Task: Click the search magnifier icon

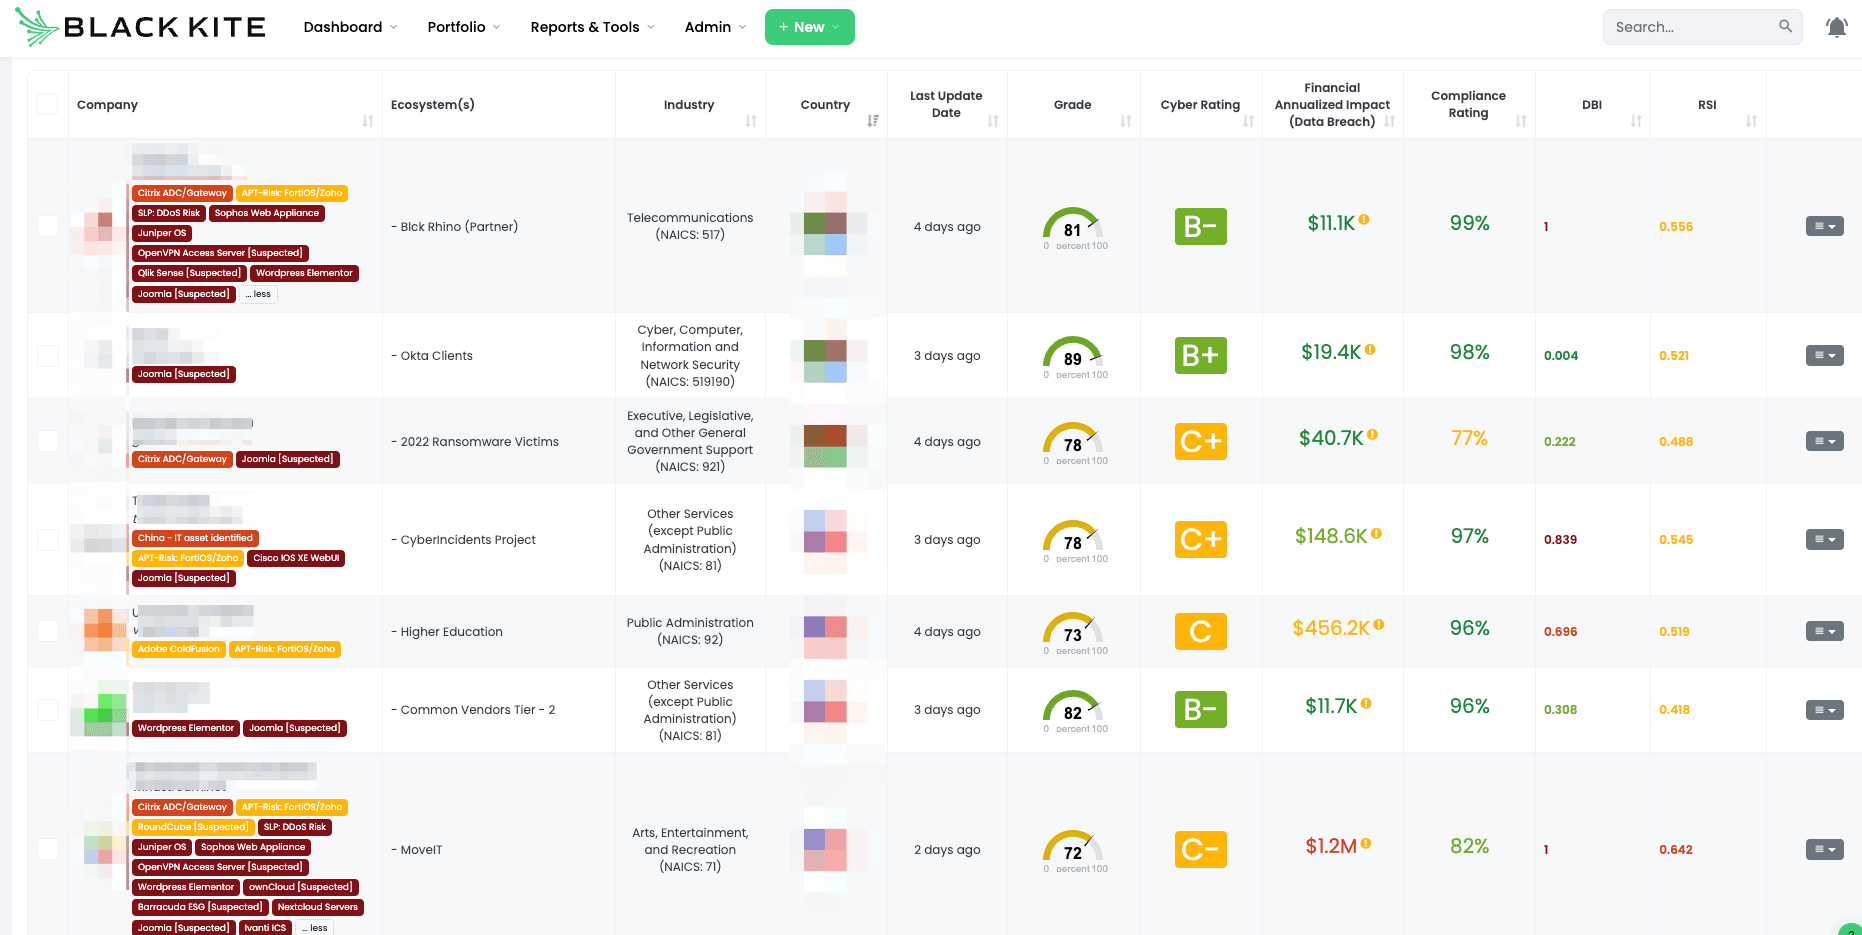Action: (1785, 27)
